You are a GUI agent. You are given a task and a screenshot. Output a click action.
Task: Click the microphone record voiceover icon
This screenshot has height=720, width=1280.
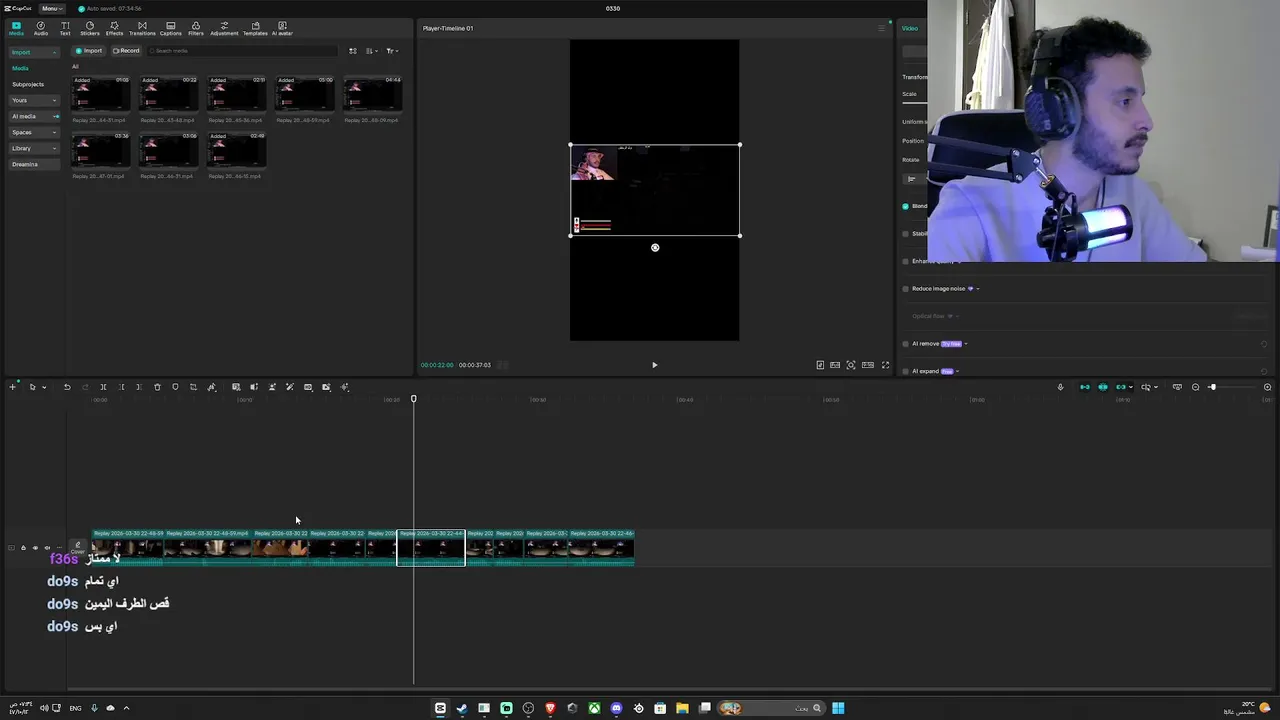pos(1060,387)
